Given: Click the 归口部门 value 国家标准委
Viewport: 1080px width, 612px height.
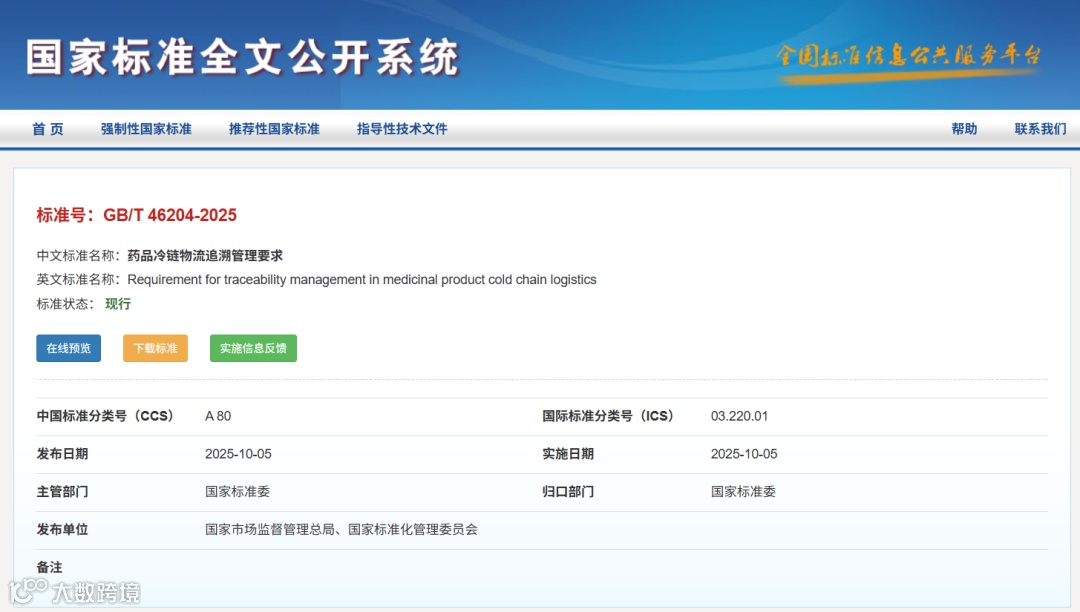Looking at the screenshot, I should pos(743,492).
